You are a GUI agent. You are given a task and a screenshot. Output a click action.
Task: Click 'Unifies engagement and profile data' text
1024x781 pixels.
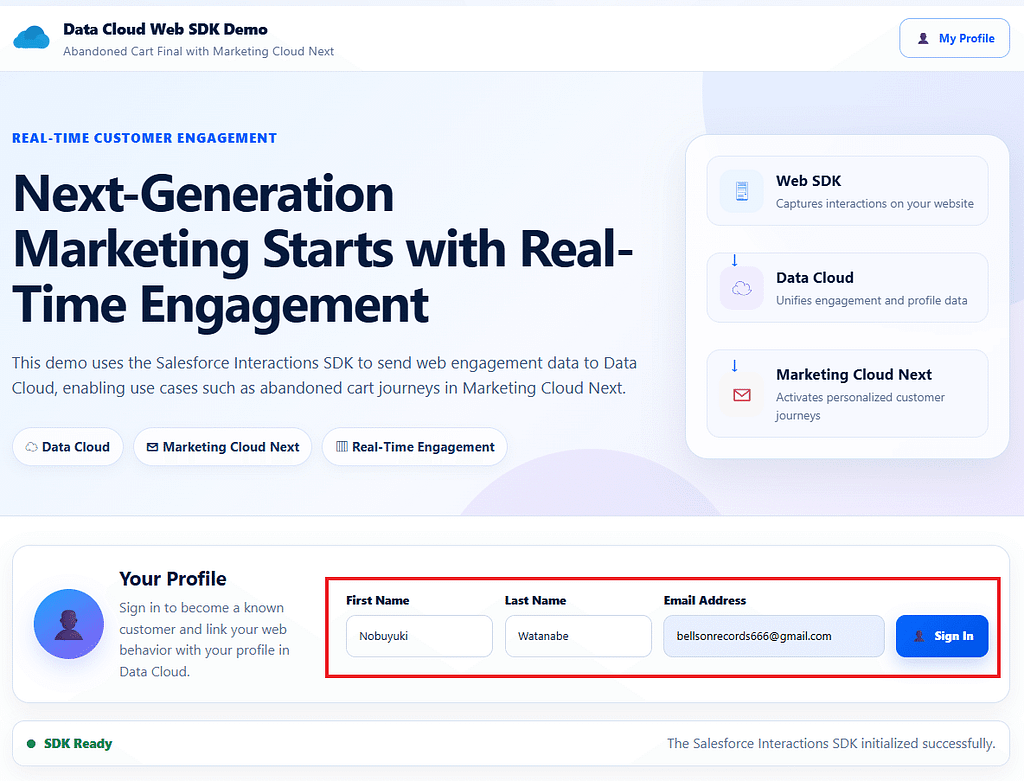pyautogui.click(x=871, y=300)
